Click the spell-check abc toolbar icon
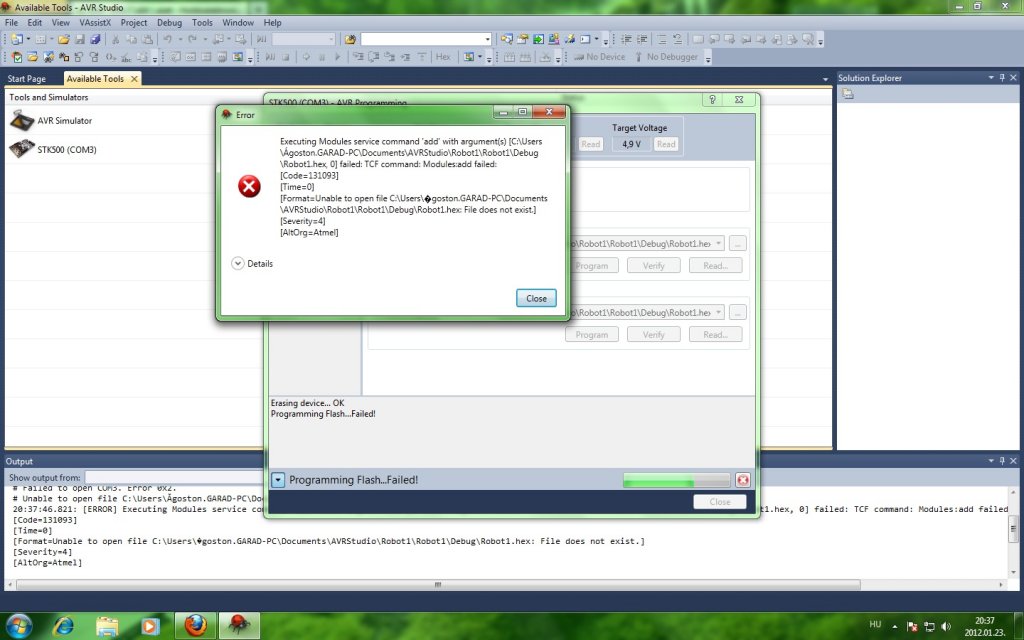Screen dimensions: 1024x640 126,57
